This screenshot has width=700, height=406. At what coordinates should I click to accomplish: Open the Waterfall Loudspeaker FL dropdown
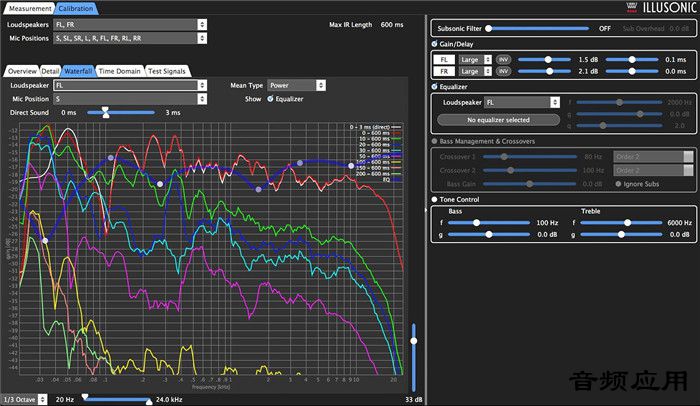pyautogui.click(x=130, y=85)
